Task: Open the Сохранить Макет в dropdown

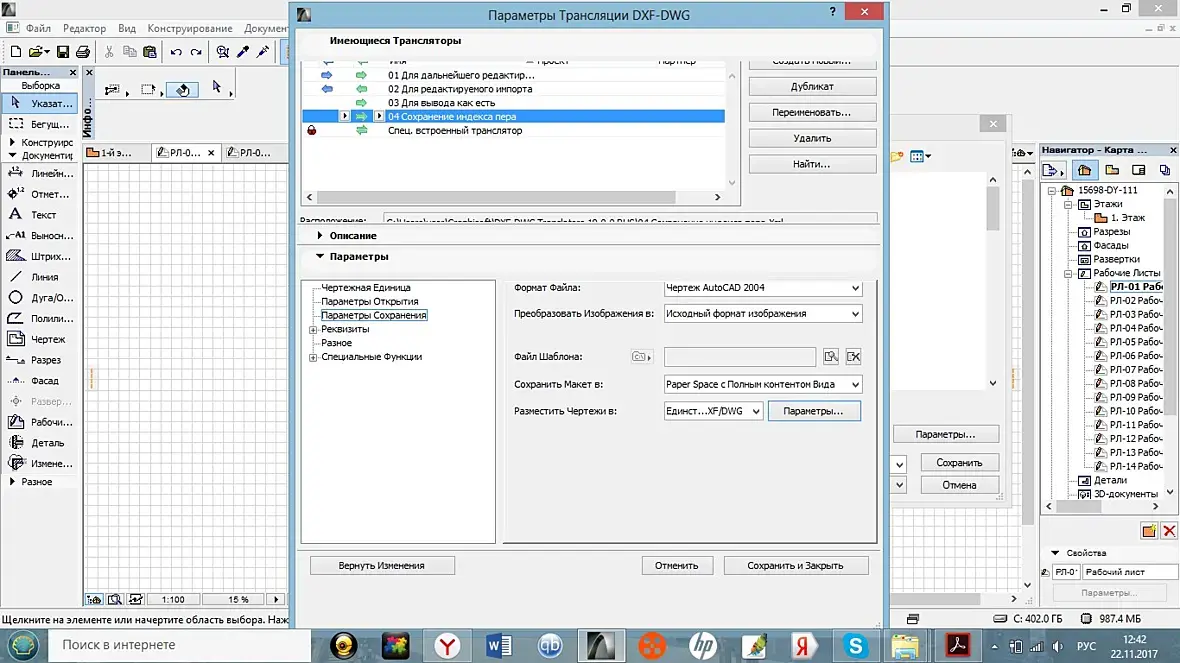Action: point(763,385)
